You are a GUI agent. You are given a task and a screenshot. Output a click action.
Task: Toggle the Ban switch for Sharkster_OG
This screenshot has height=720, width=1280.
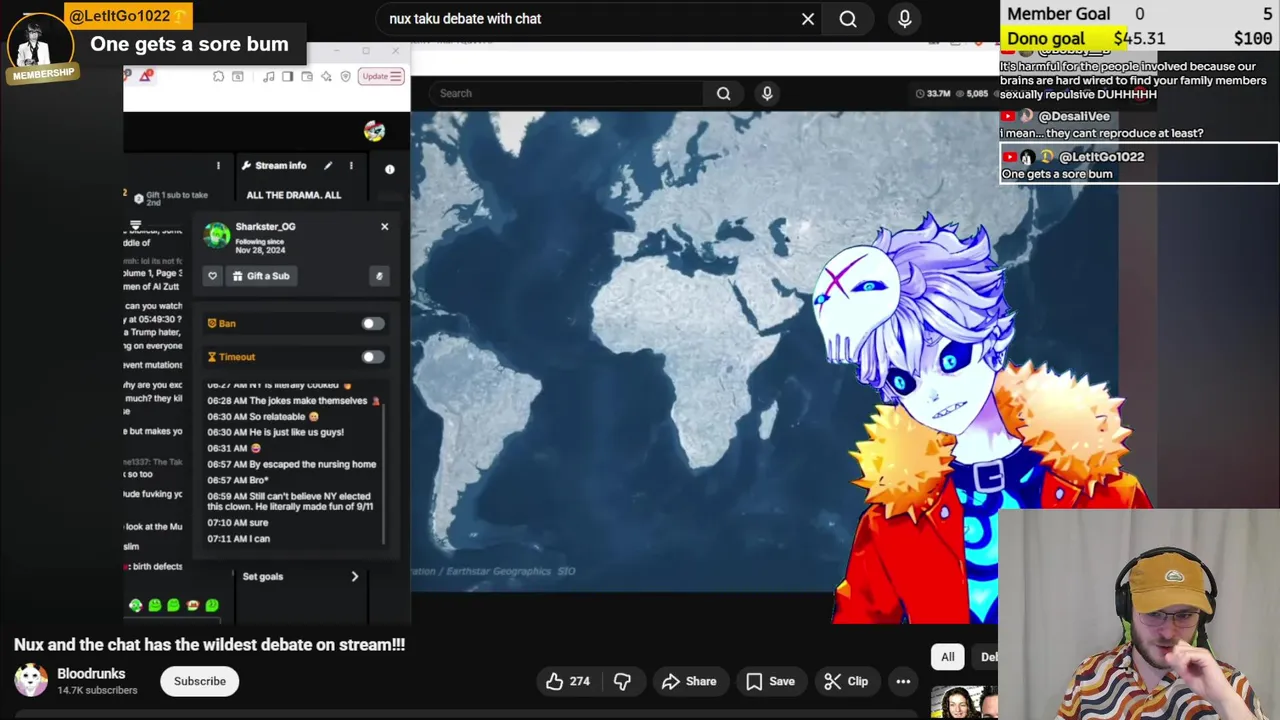coord(372,323)
